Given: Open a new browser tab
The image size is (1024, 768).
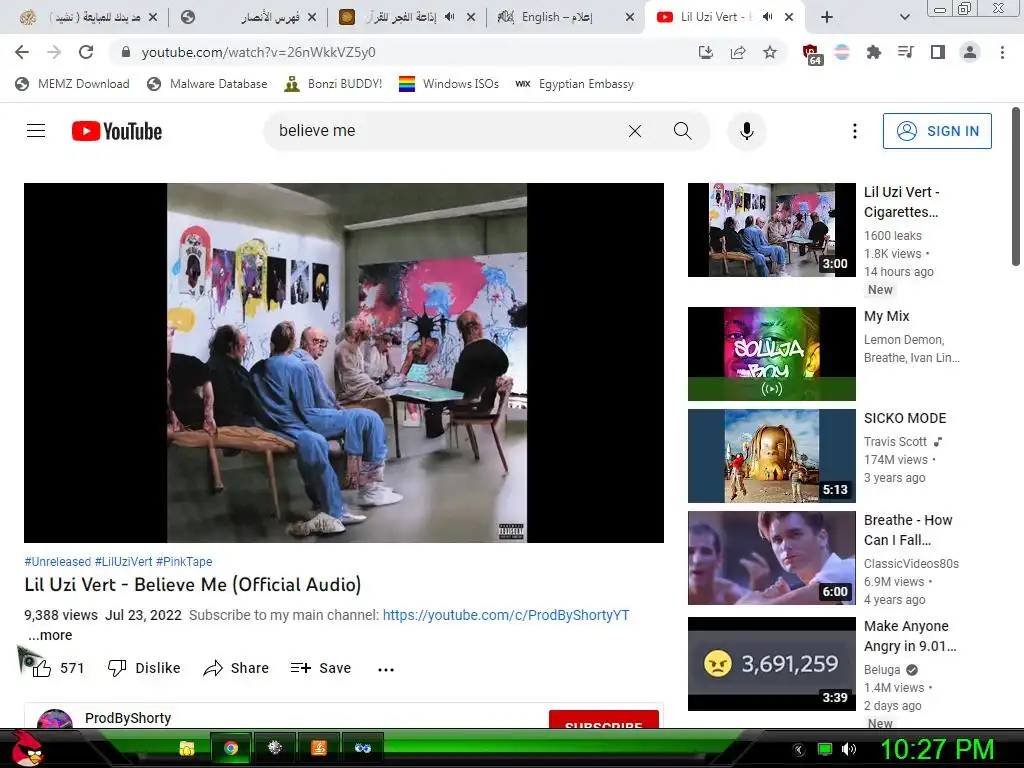Looking at the screenshot, I should tap(827, 17).
